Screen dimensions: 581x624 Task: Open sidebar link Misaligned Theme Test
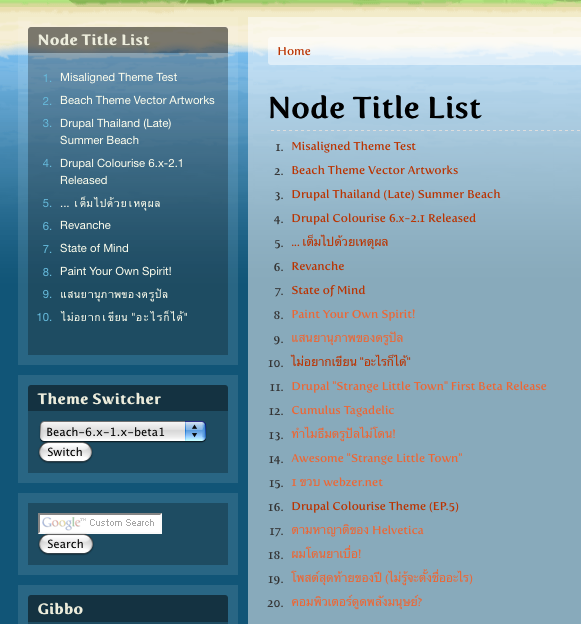coord(118,77)
